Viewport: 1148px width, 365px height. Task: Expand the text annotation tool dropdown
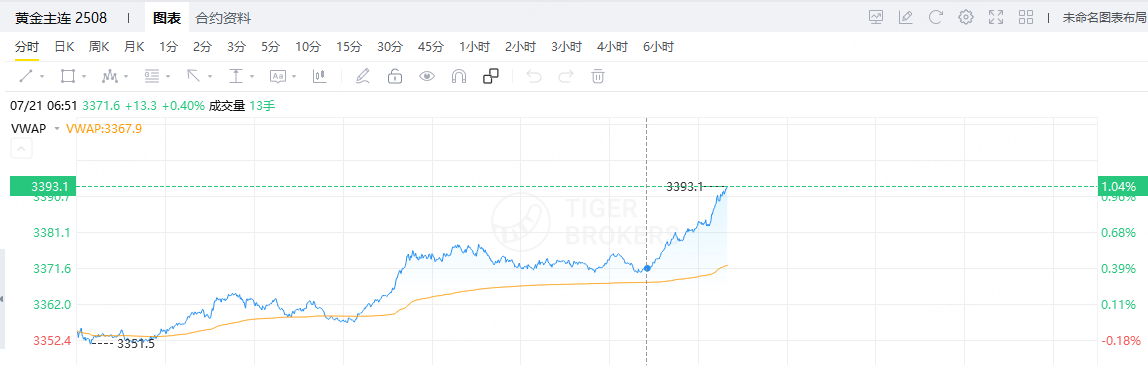coord(295,76)
